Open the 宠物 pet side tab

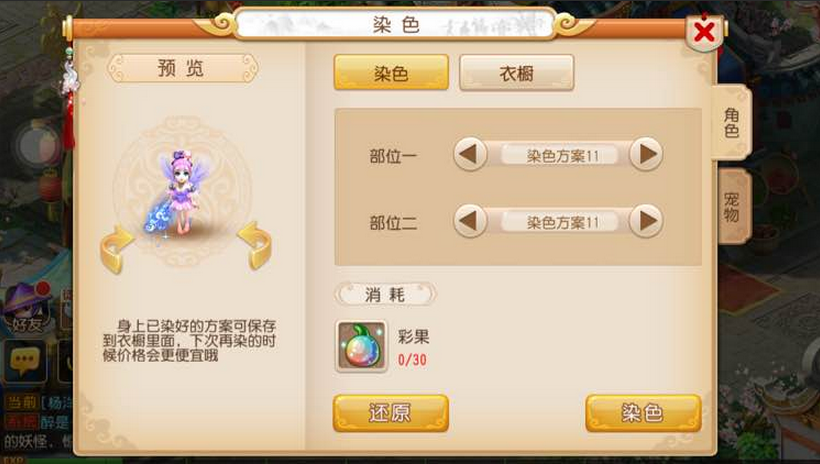[732, 206]
